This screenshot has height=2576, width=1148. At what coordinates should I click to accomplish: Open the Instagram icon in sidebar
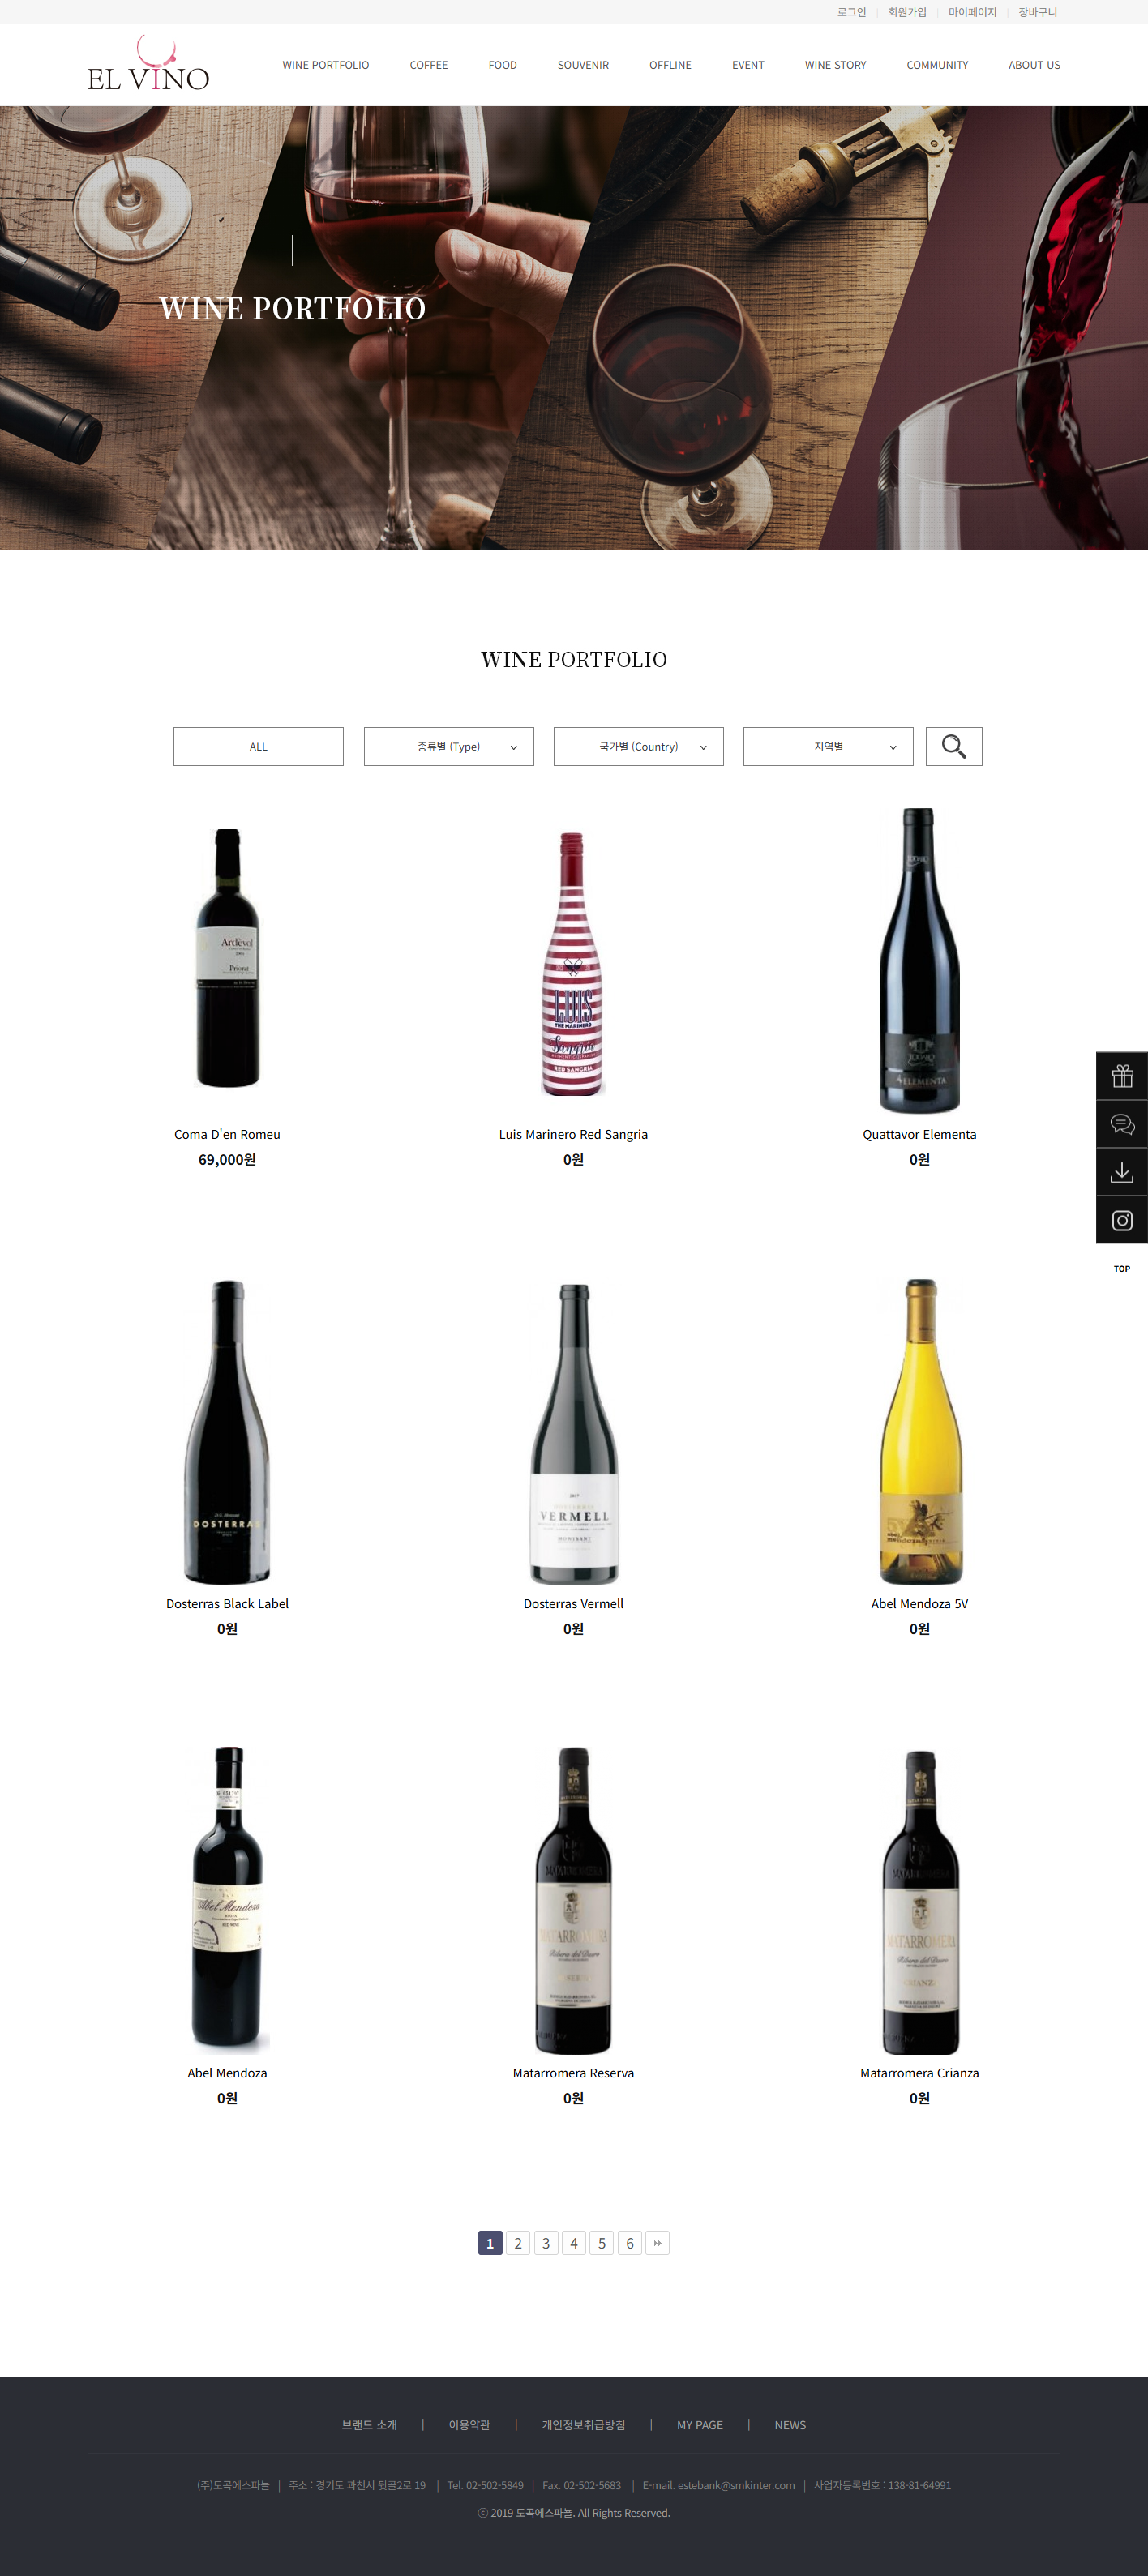pyautogui.click(x=1122, y=1220)
